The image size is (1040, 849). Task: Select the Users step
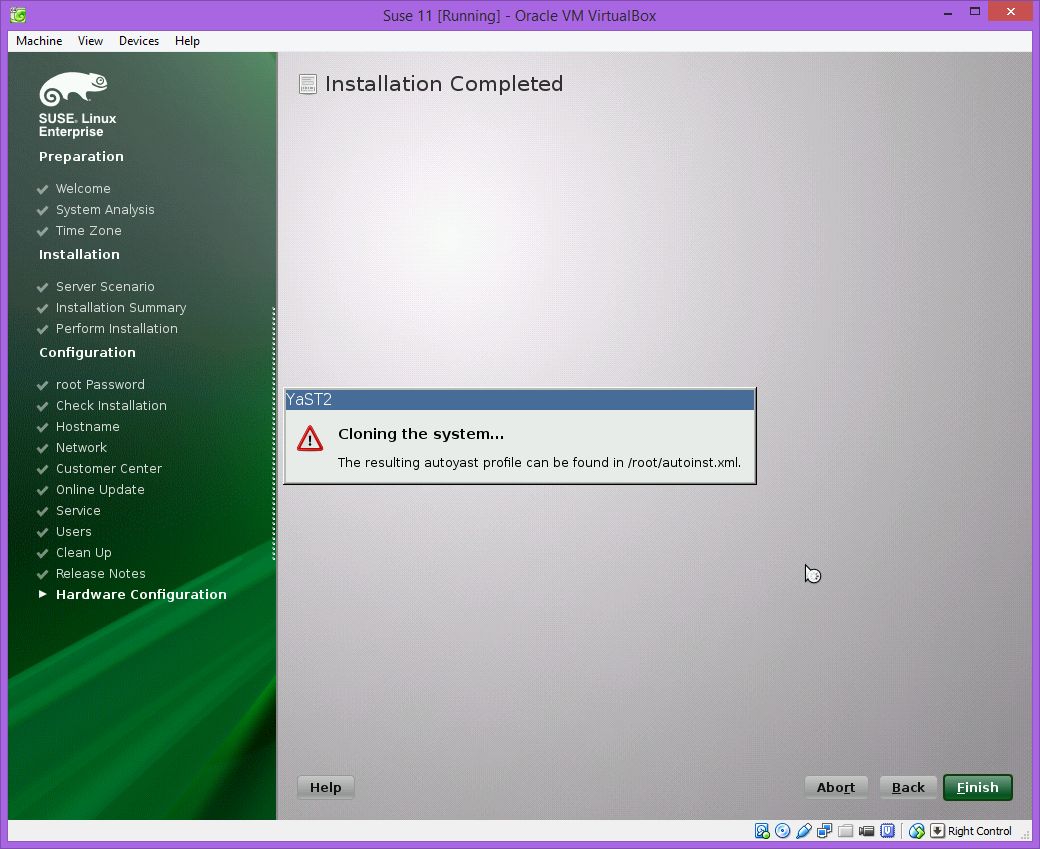pos(74,531)
